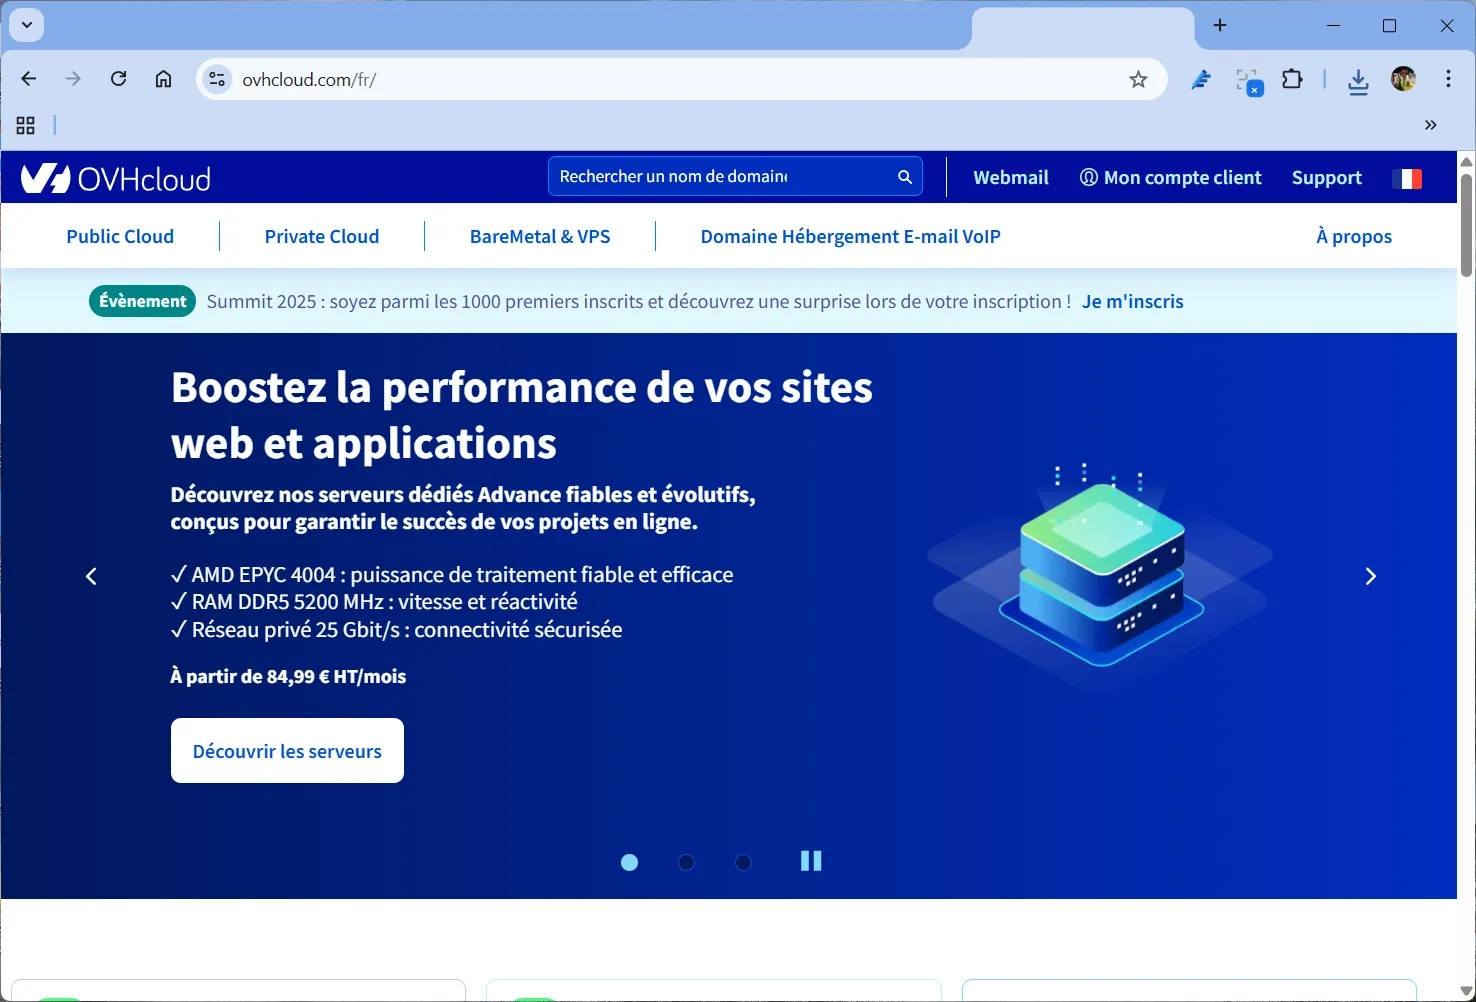Click Découvrir les serveurs button
The height and width of the screenshot is (1002, 1476).
(x=287, y=750)
